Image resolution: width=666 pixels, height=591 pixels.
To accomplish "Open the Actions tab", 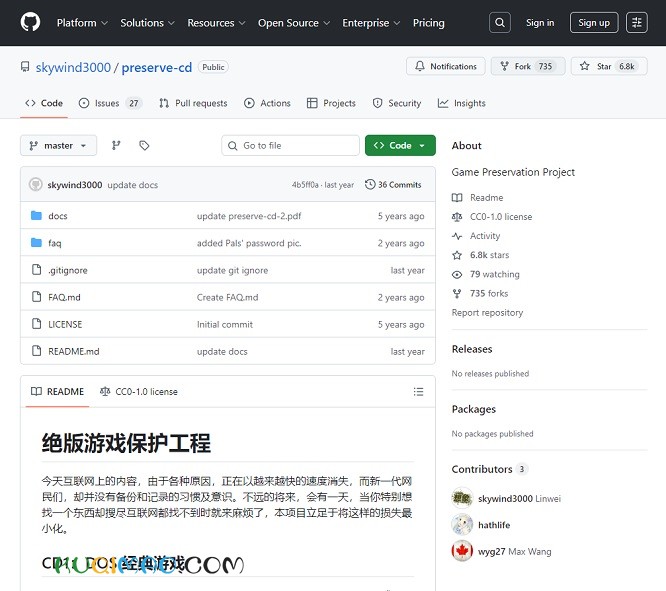I will tap(267, 103).
